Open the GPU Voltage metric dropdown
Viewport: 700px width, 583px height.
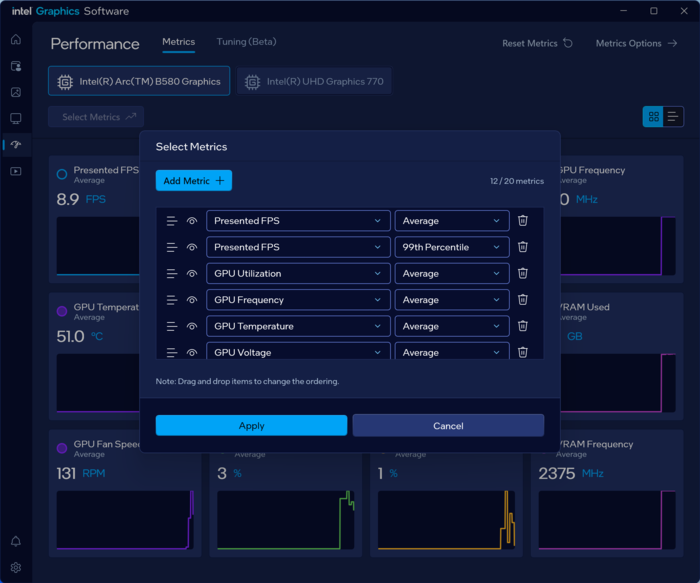coord(298,351)
